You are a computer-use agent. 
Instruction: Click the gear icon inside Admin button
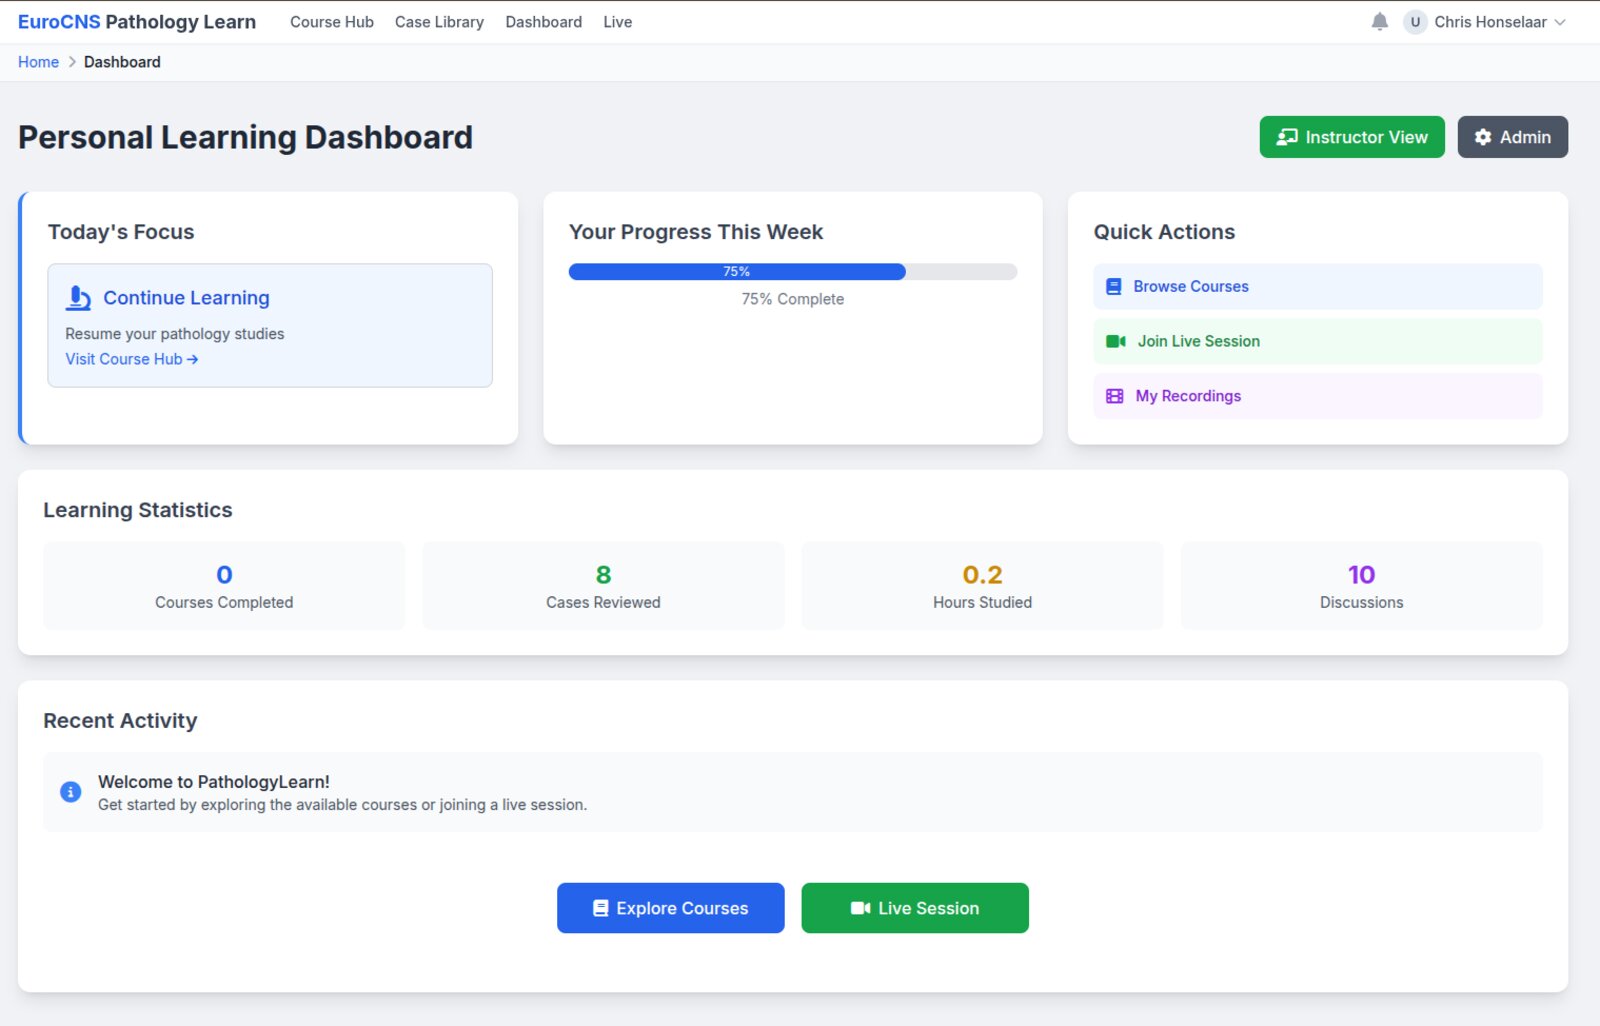tap(1483, 137)
